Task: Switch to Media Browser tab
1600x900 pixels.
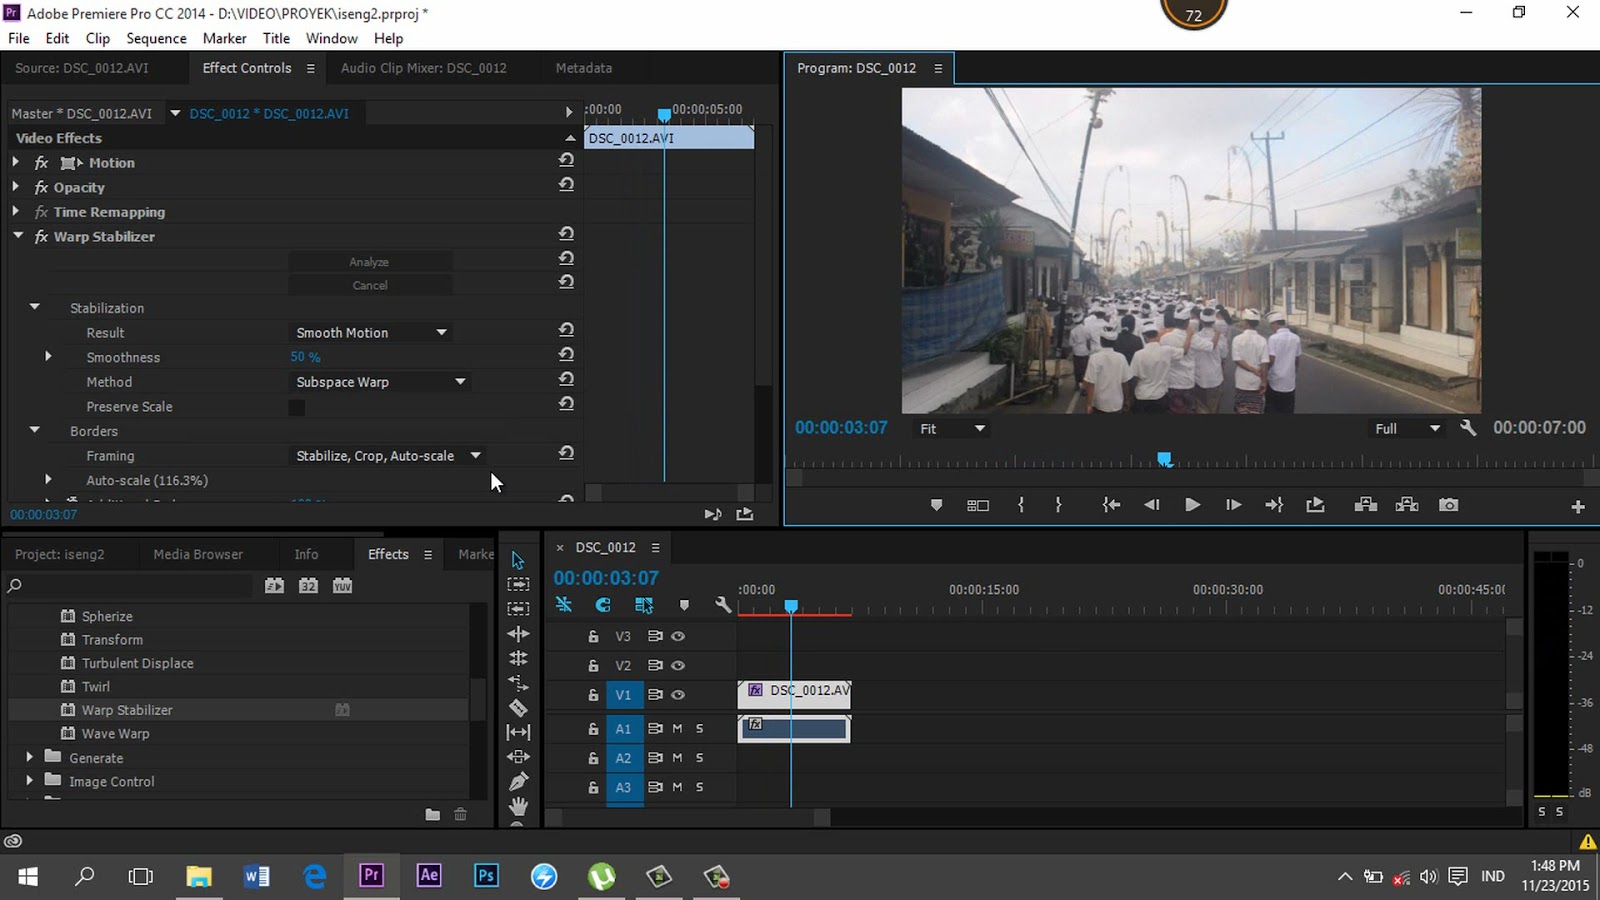Action: (x=198, y=554)
